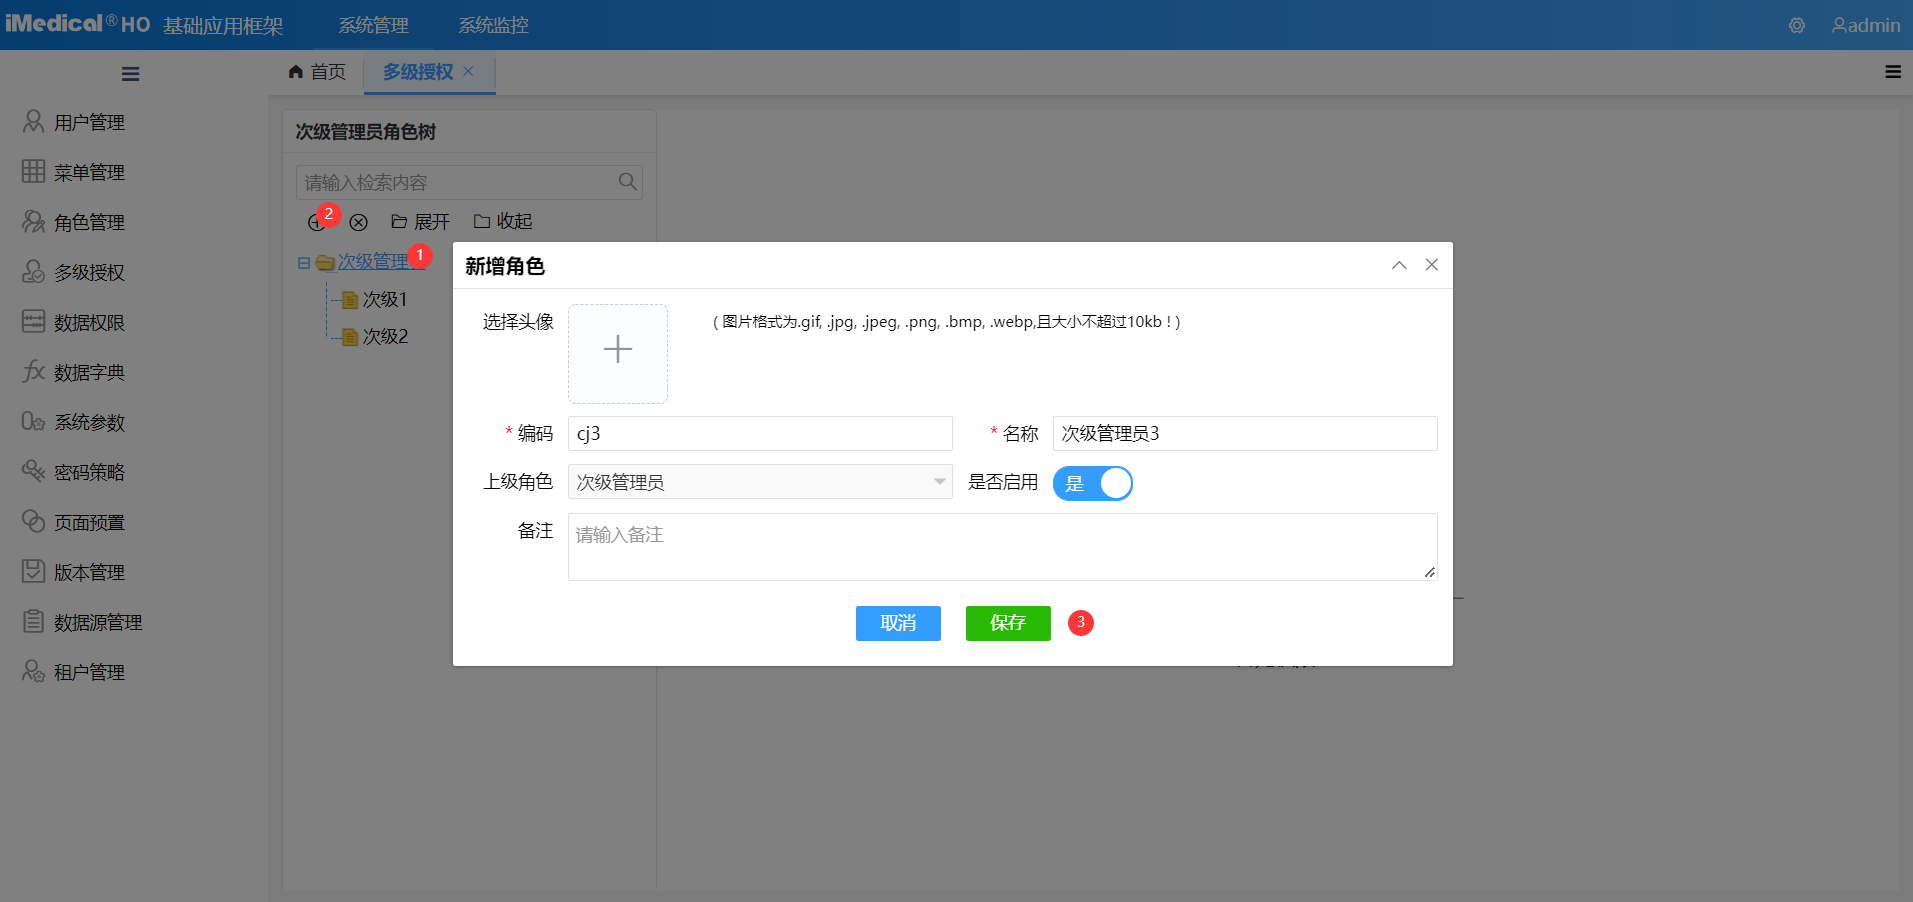Save the new role with 保存
Viewport: 1913px width, 902px height.
point(1007,623)
